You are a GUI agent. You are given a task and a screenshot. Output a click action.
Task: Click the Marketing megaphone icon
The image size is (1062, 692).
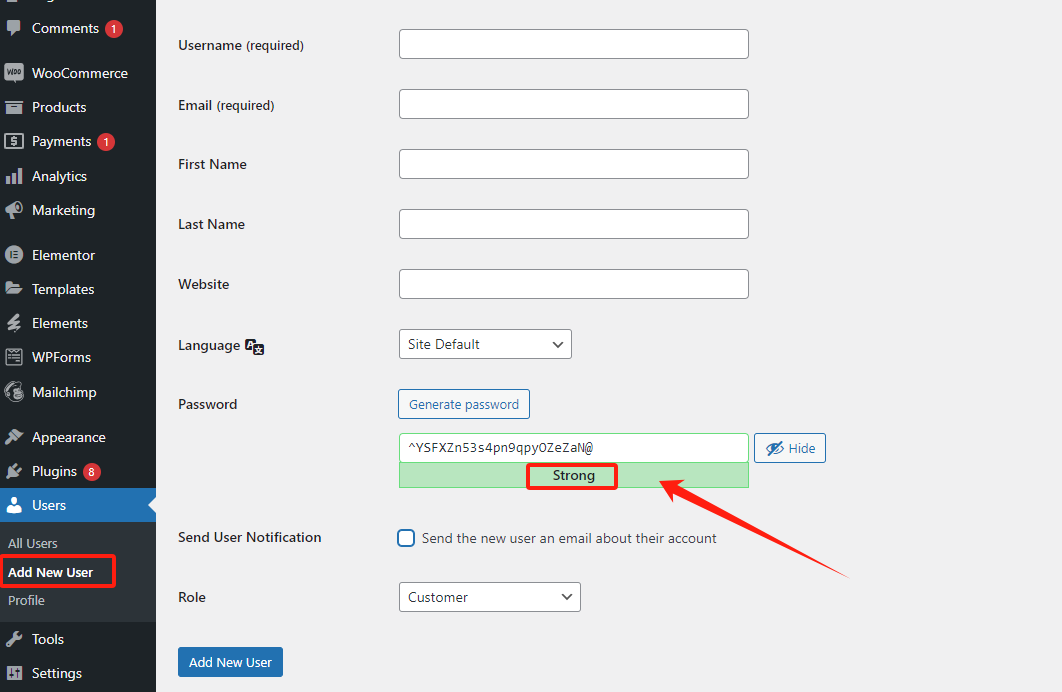(14, 210)
